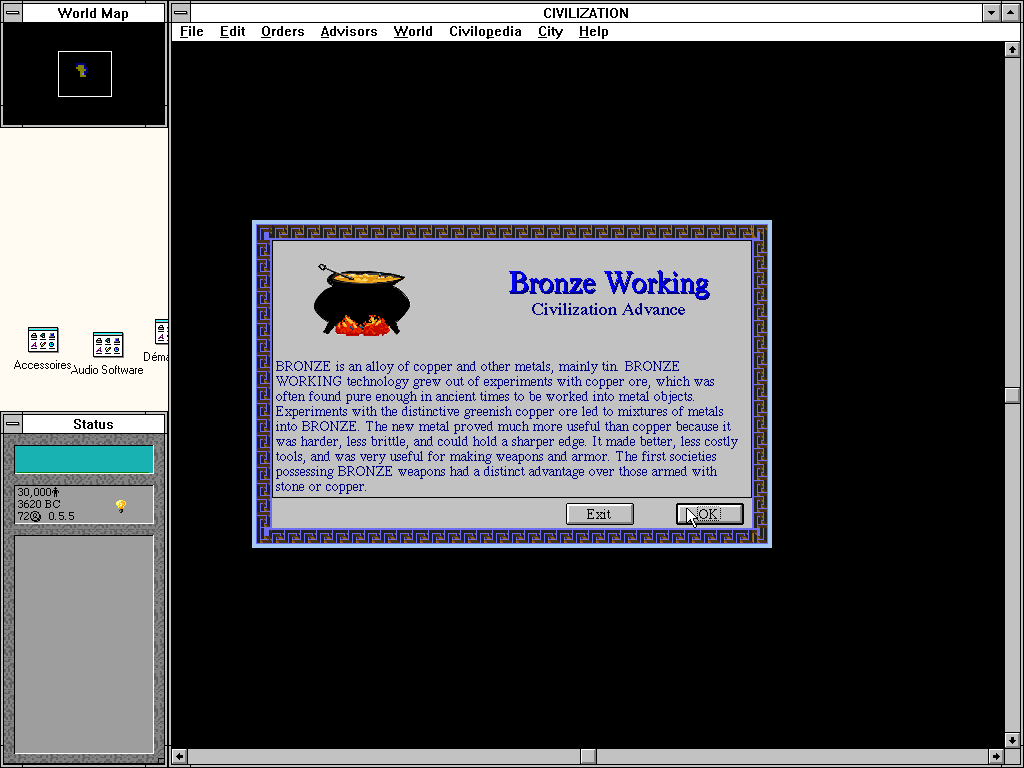The height and width of the screenshot is (768, 1024).
Task: Minimize the CIVILIZATION window
Action: pyautogui.click(x=991, y=12)
